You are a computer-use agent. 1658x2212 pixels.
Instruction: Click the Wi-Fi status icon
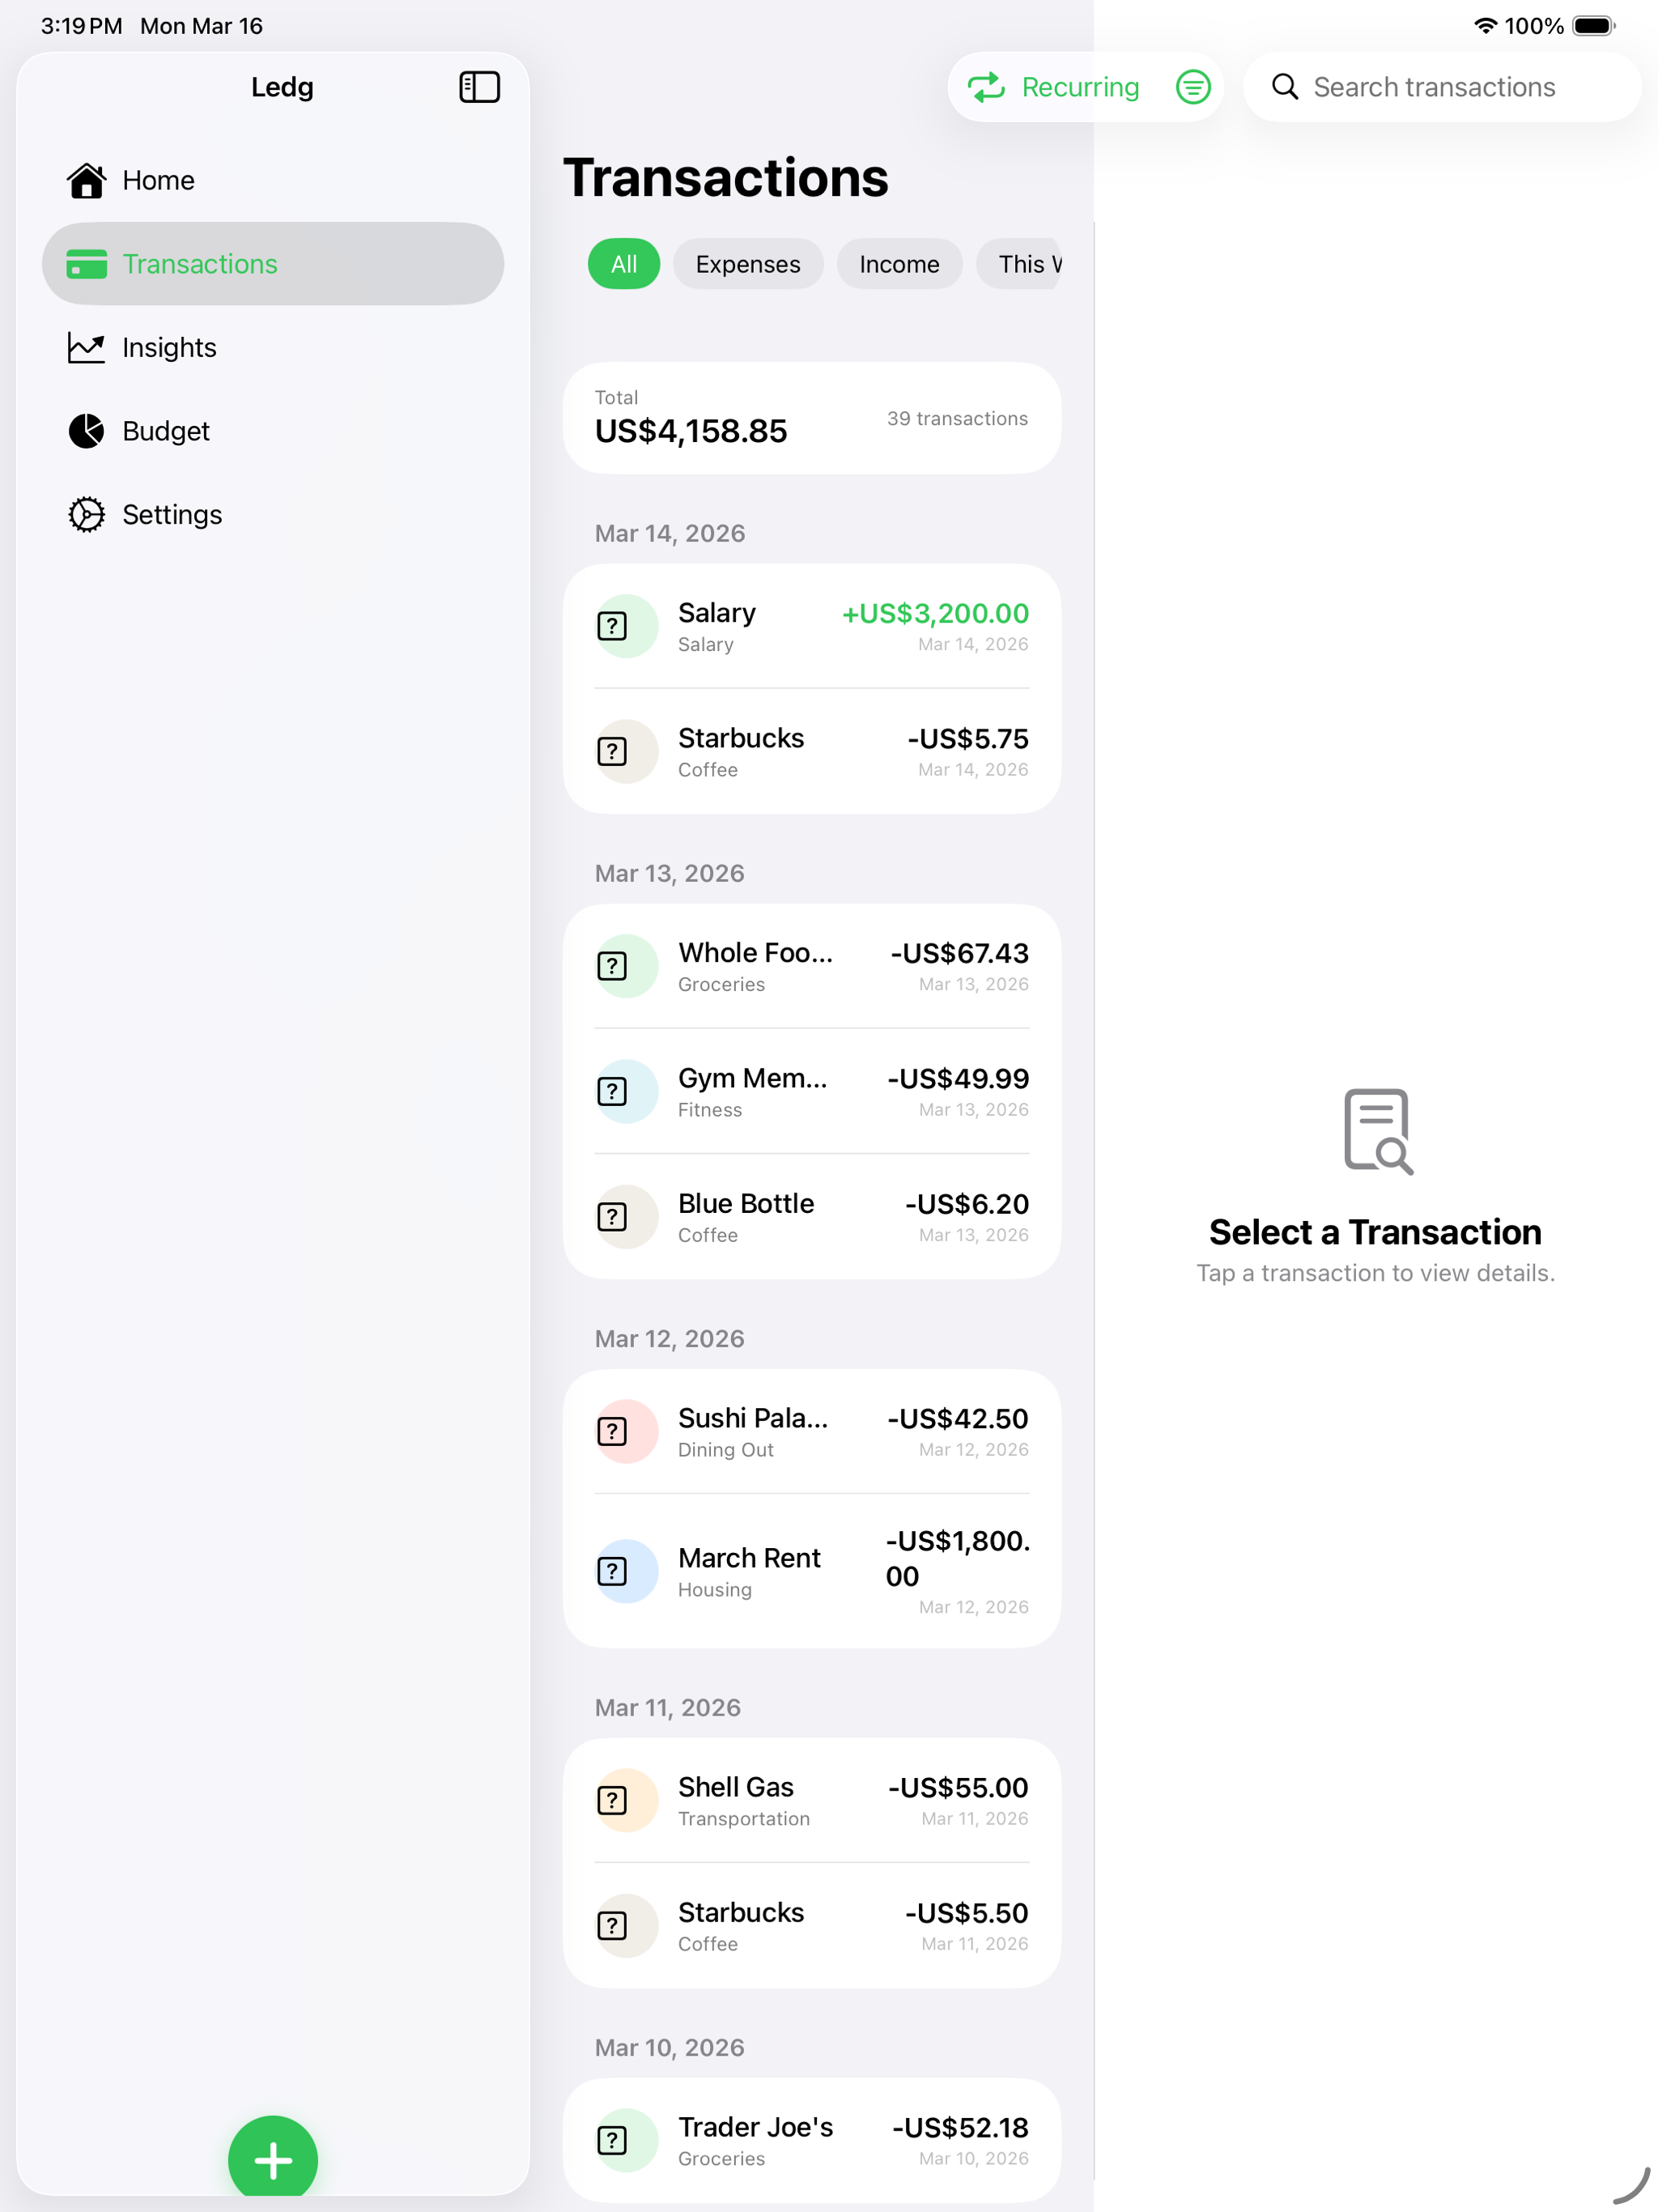point(1485,26)
